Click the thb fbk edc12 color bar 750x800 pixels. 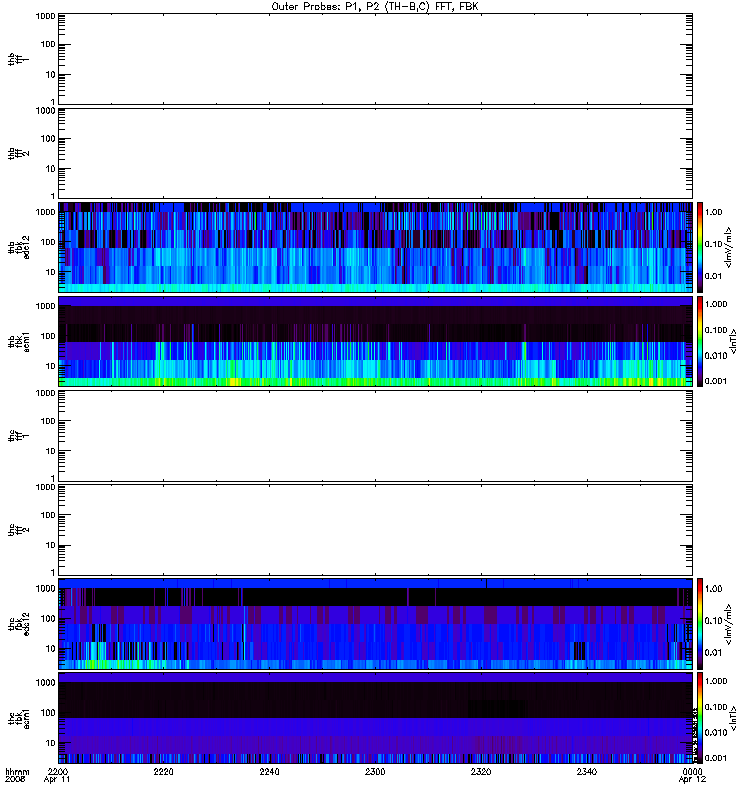click(x=700, y=247)
